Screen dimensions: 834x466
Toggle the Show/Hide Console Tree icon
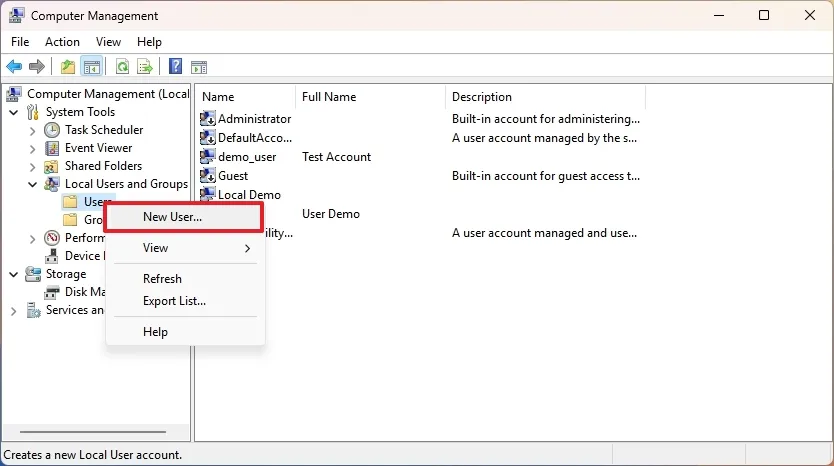[91, 67]
